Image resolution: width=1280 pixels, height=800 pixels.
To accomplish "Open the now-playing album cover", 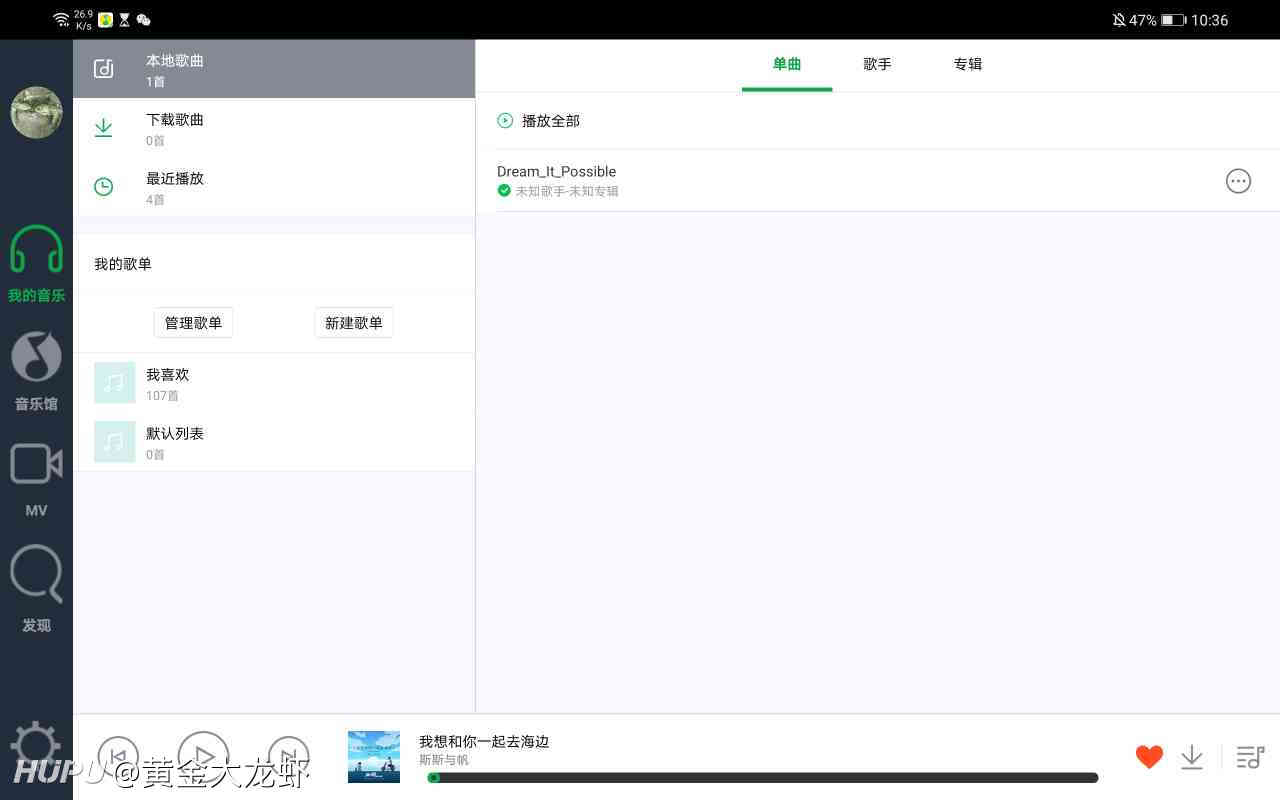I will (374, 756).
